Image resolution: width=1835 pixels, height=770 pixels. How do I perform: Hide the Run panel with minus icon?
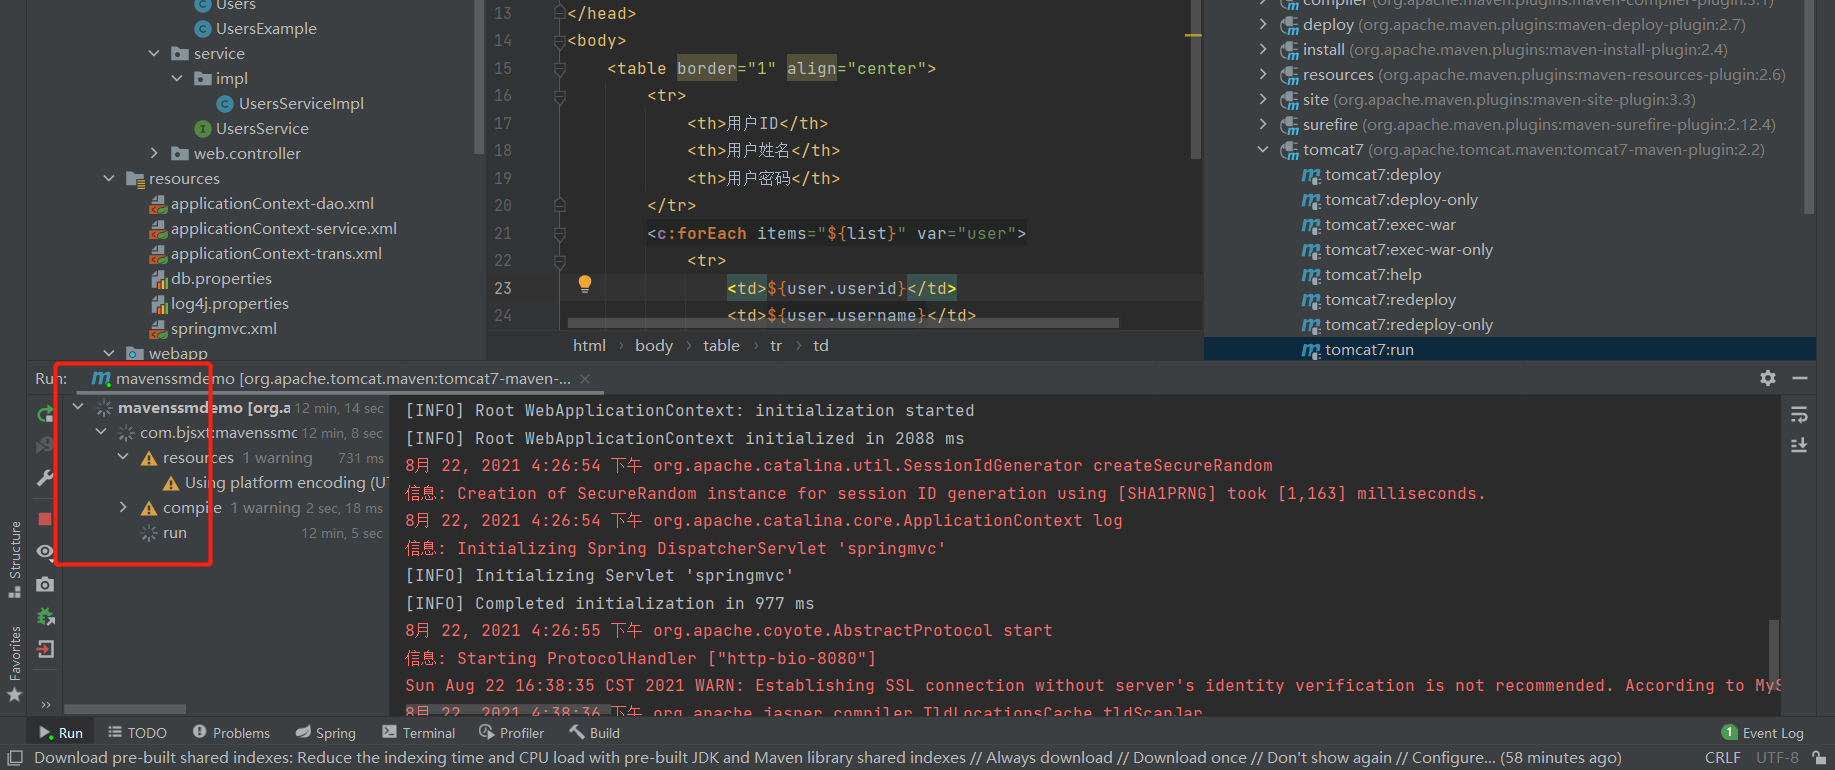point(1800,378)
